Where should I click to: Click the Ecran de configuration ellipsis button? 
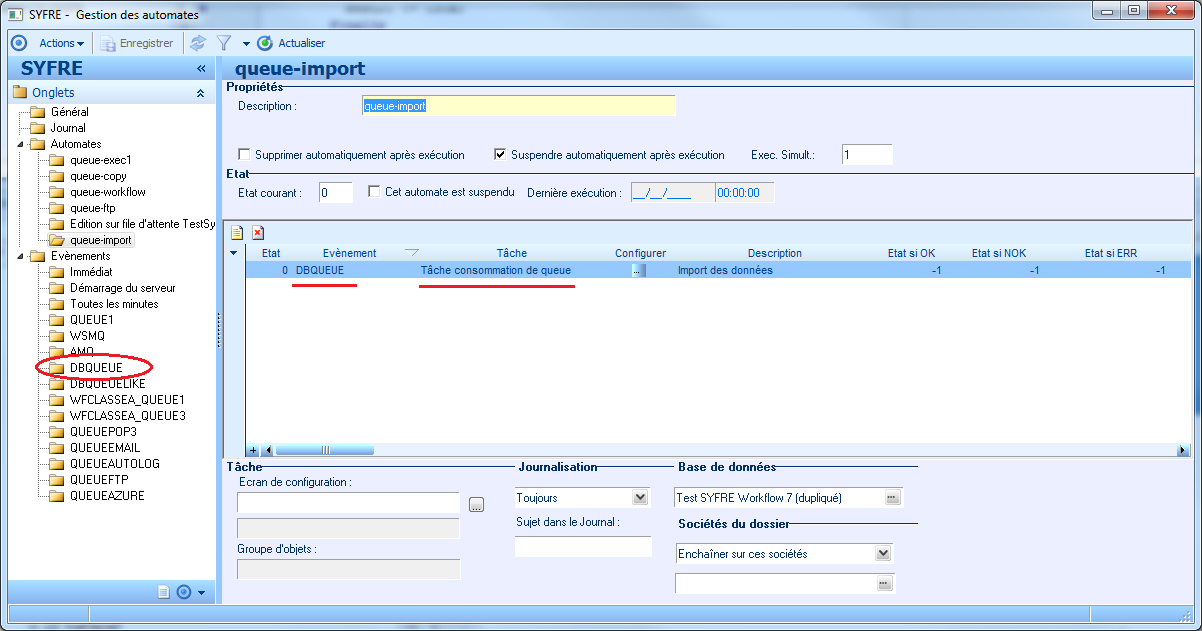(x=476, y=503)
